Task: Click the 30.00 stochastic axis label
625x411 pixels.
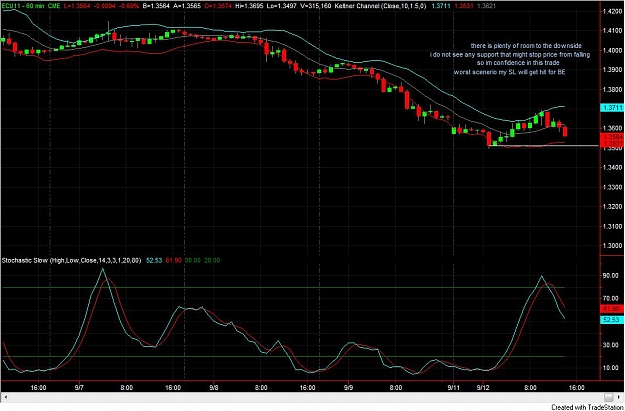Action: pyautogui.click(x=611, y=345)
